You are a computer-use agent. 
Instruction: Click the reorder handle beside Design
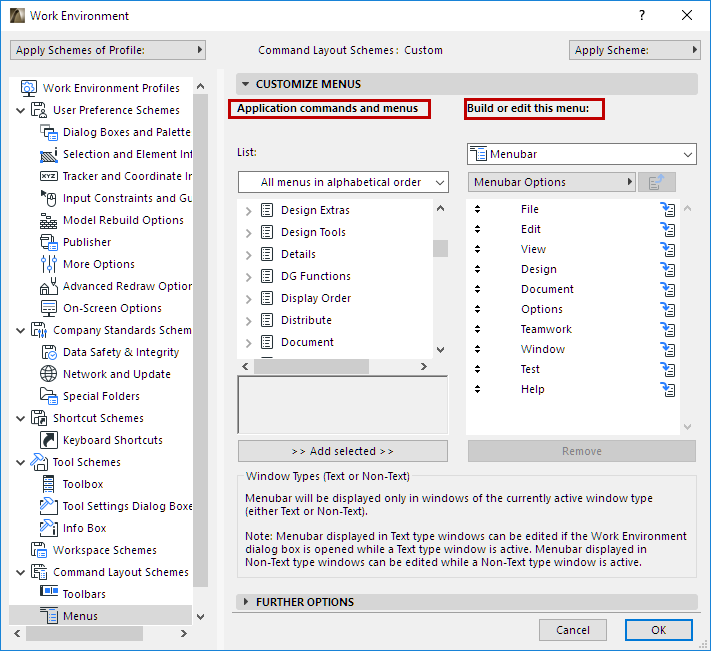click(x=477, y=269)
